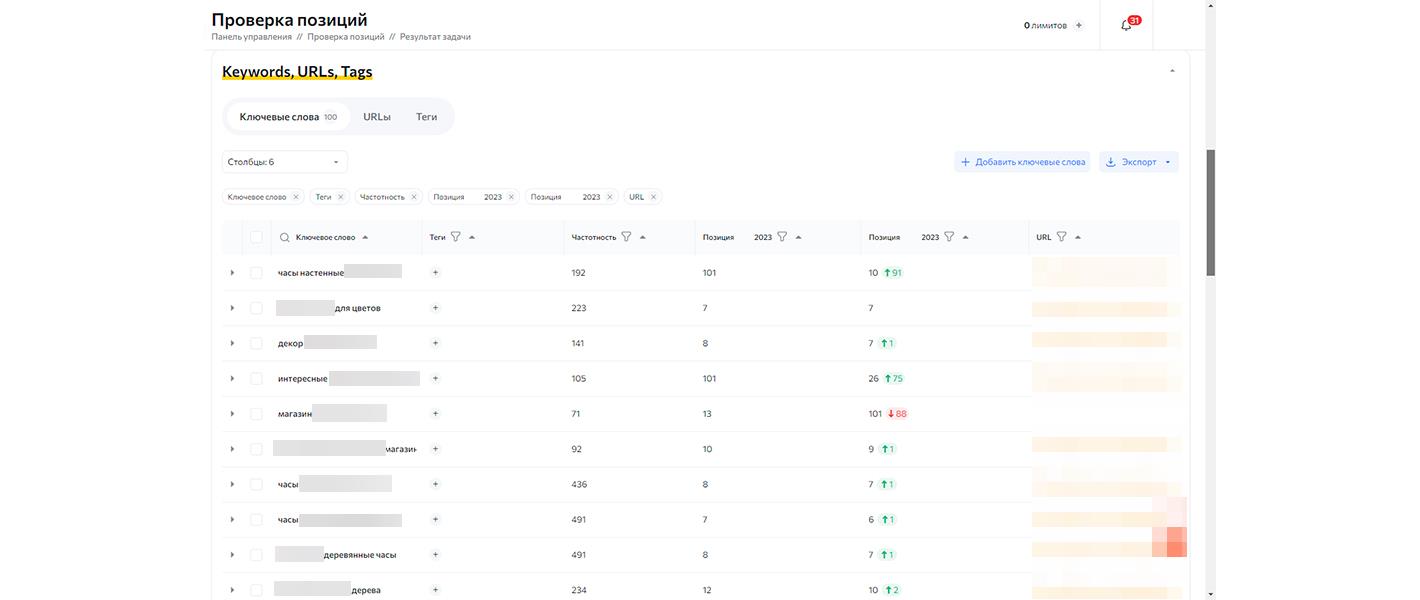Check the 'деревянные часы' row checkbox
The height and width of the screenshot is (600, 1420).
(x=256, y=554)
